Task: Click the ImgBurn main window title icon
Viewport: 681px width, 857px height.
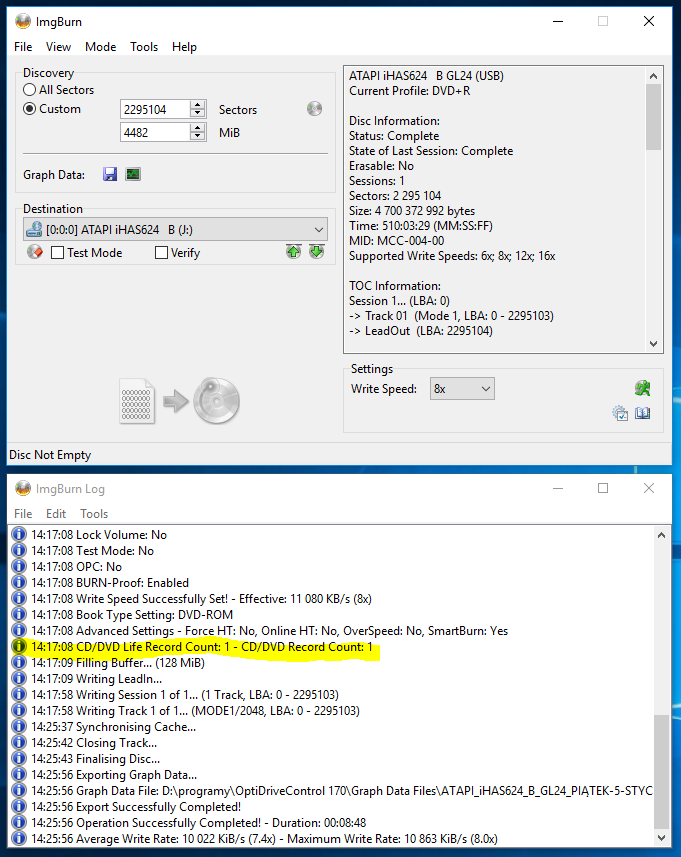Action: (x=23, y=21)
